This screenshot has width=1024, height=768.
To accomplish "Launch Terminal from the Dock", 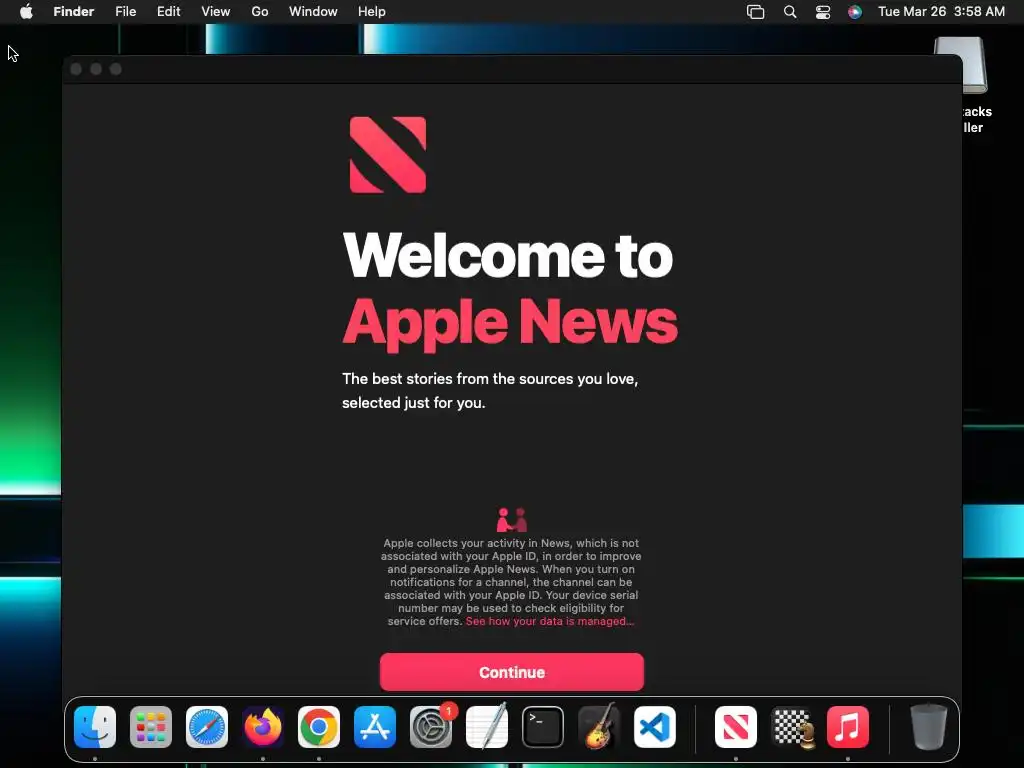I will point(543,727).
